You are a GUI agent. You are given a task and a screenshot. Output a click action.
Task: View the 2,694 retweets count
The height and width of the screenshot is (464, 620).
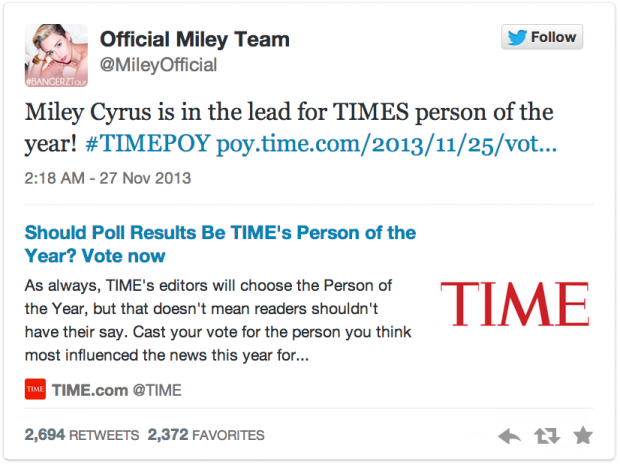tap(82, 435)
